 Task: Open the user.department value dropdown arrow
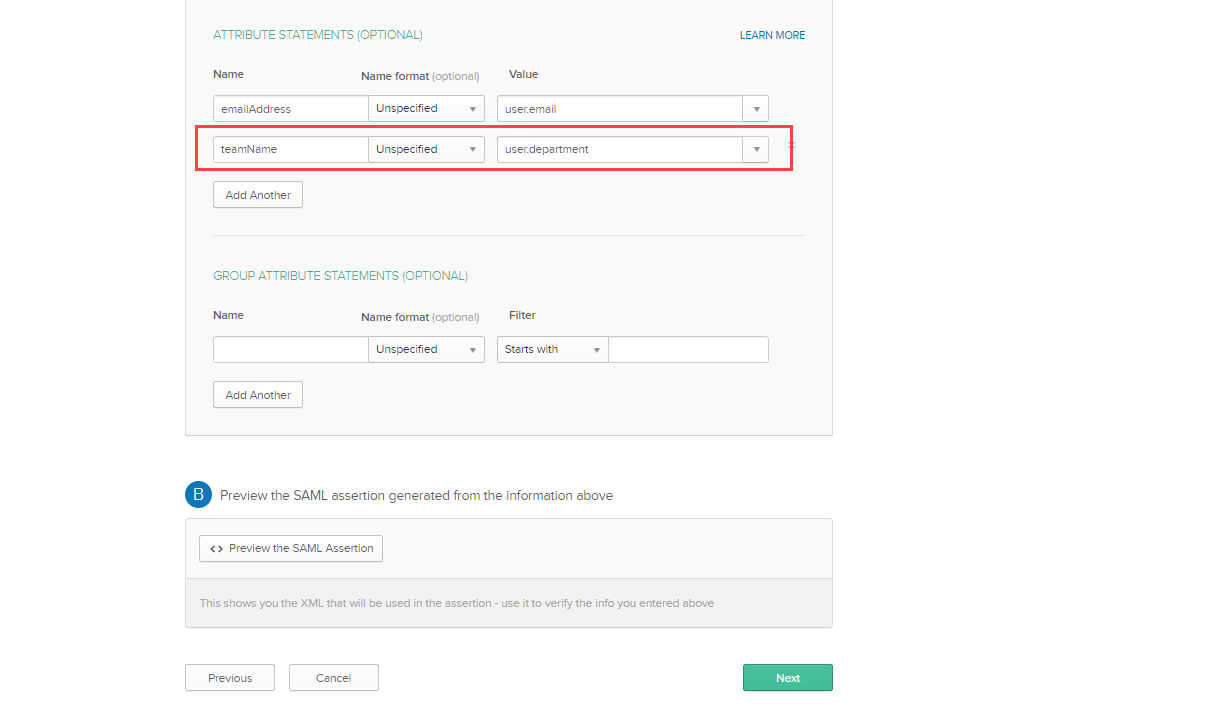pos(756,149)
